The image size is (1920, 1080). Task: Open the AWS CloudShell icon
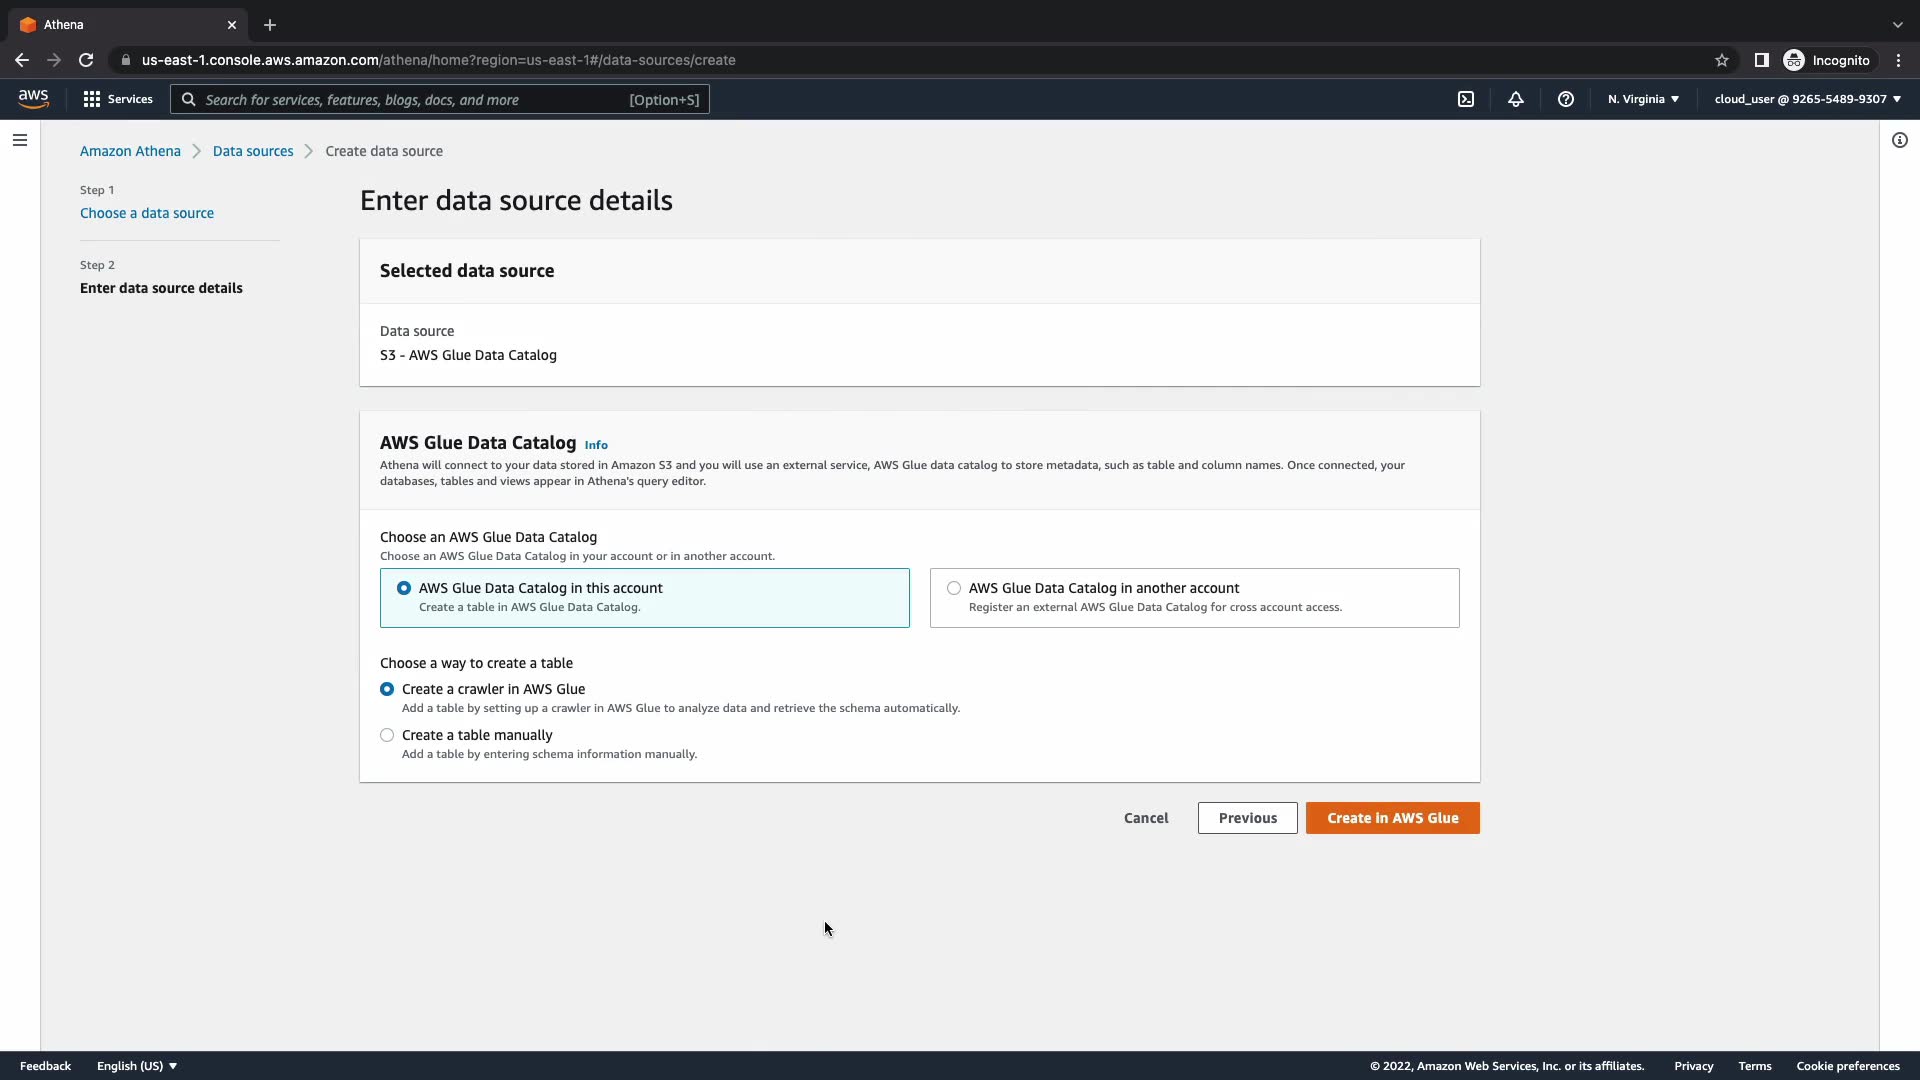coord(1466,99)
